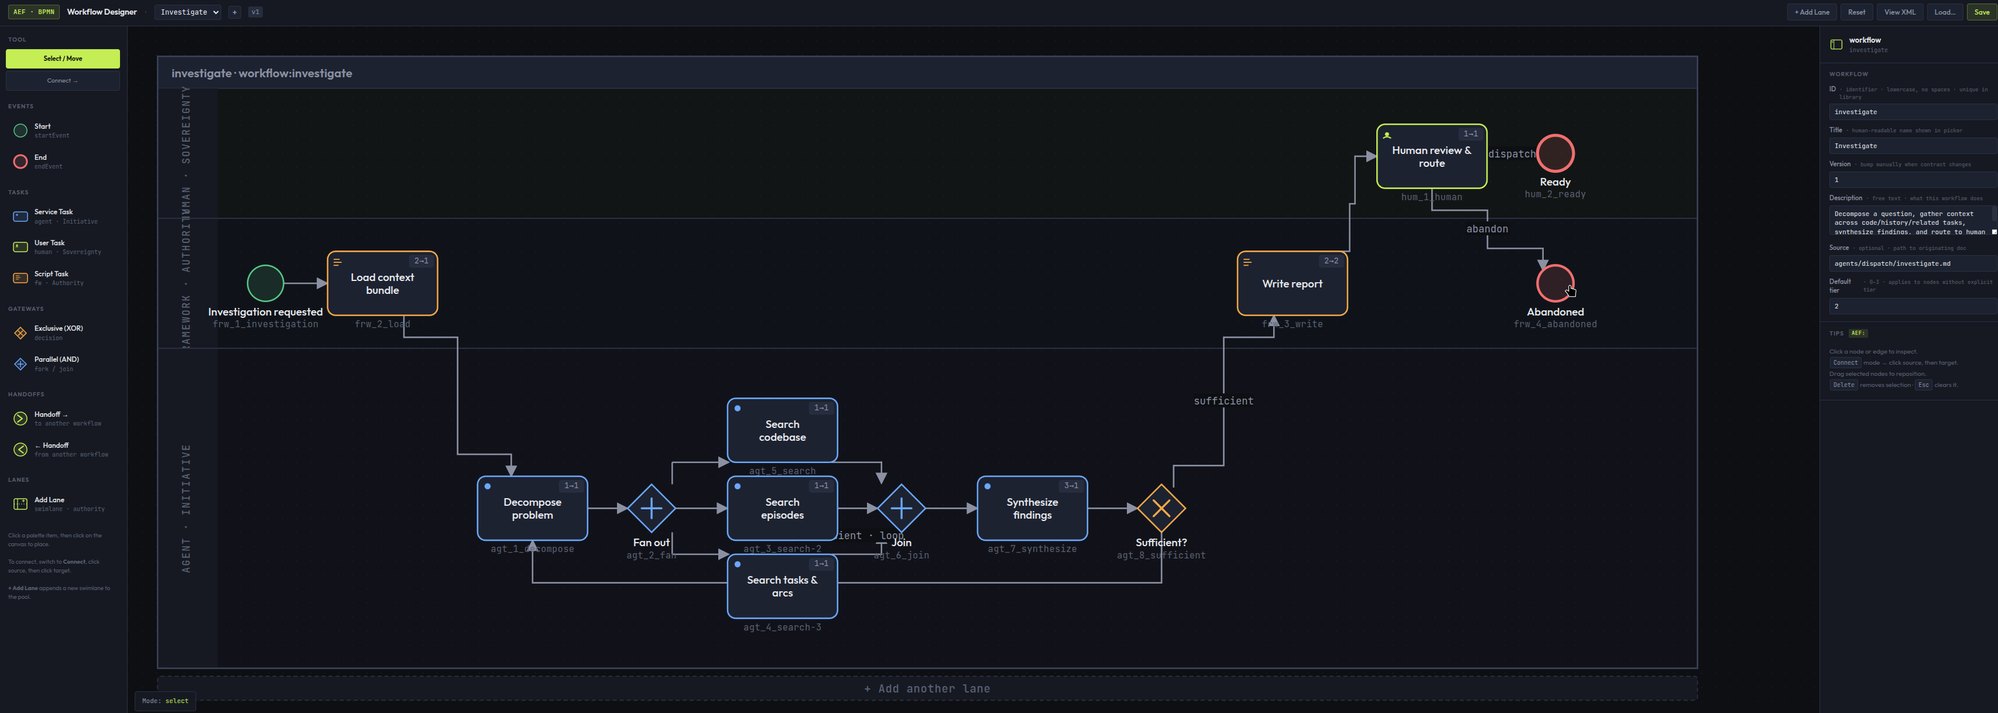Click the Join parallel gateway diamond
This screenshot has width=1998, height=713.
[901, 508]
